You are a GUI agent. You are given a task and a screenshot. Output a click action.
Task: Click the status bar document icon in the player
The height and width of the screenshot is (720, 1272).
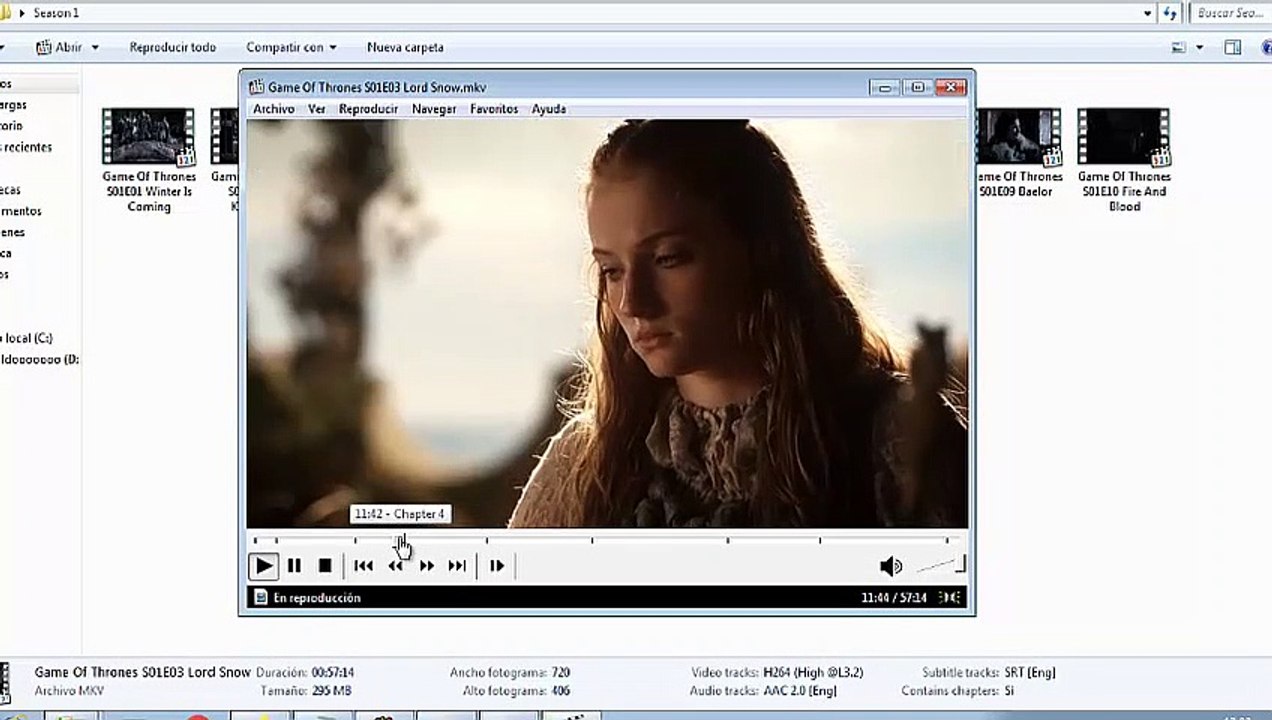pyautogui.click(x=260, y=598)
